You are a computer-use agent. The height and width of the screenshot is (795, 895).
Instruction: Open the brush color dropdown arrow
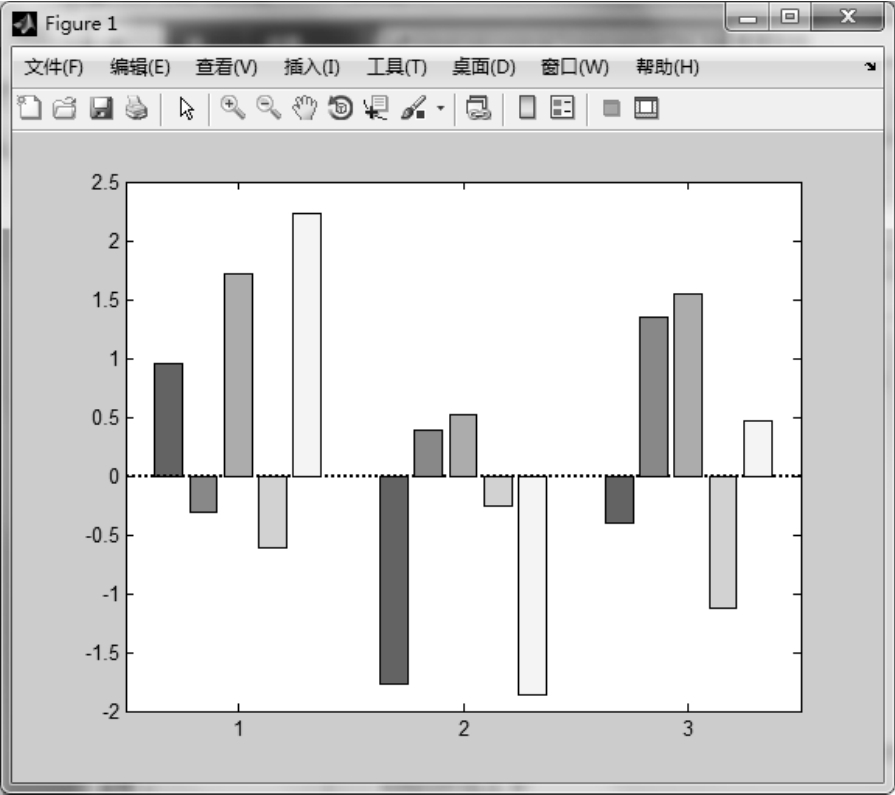point(440,108)
